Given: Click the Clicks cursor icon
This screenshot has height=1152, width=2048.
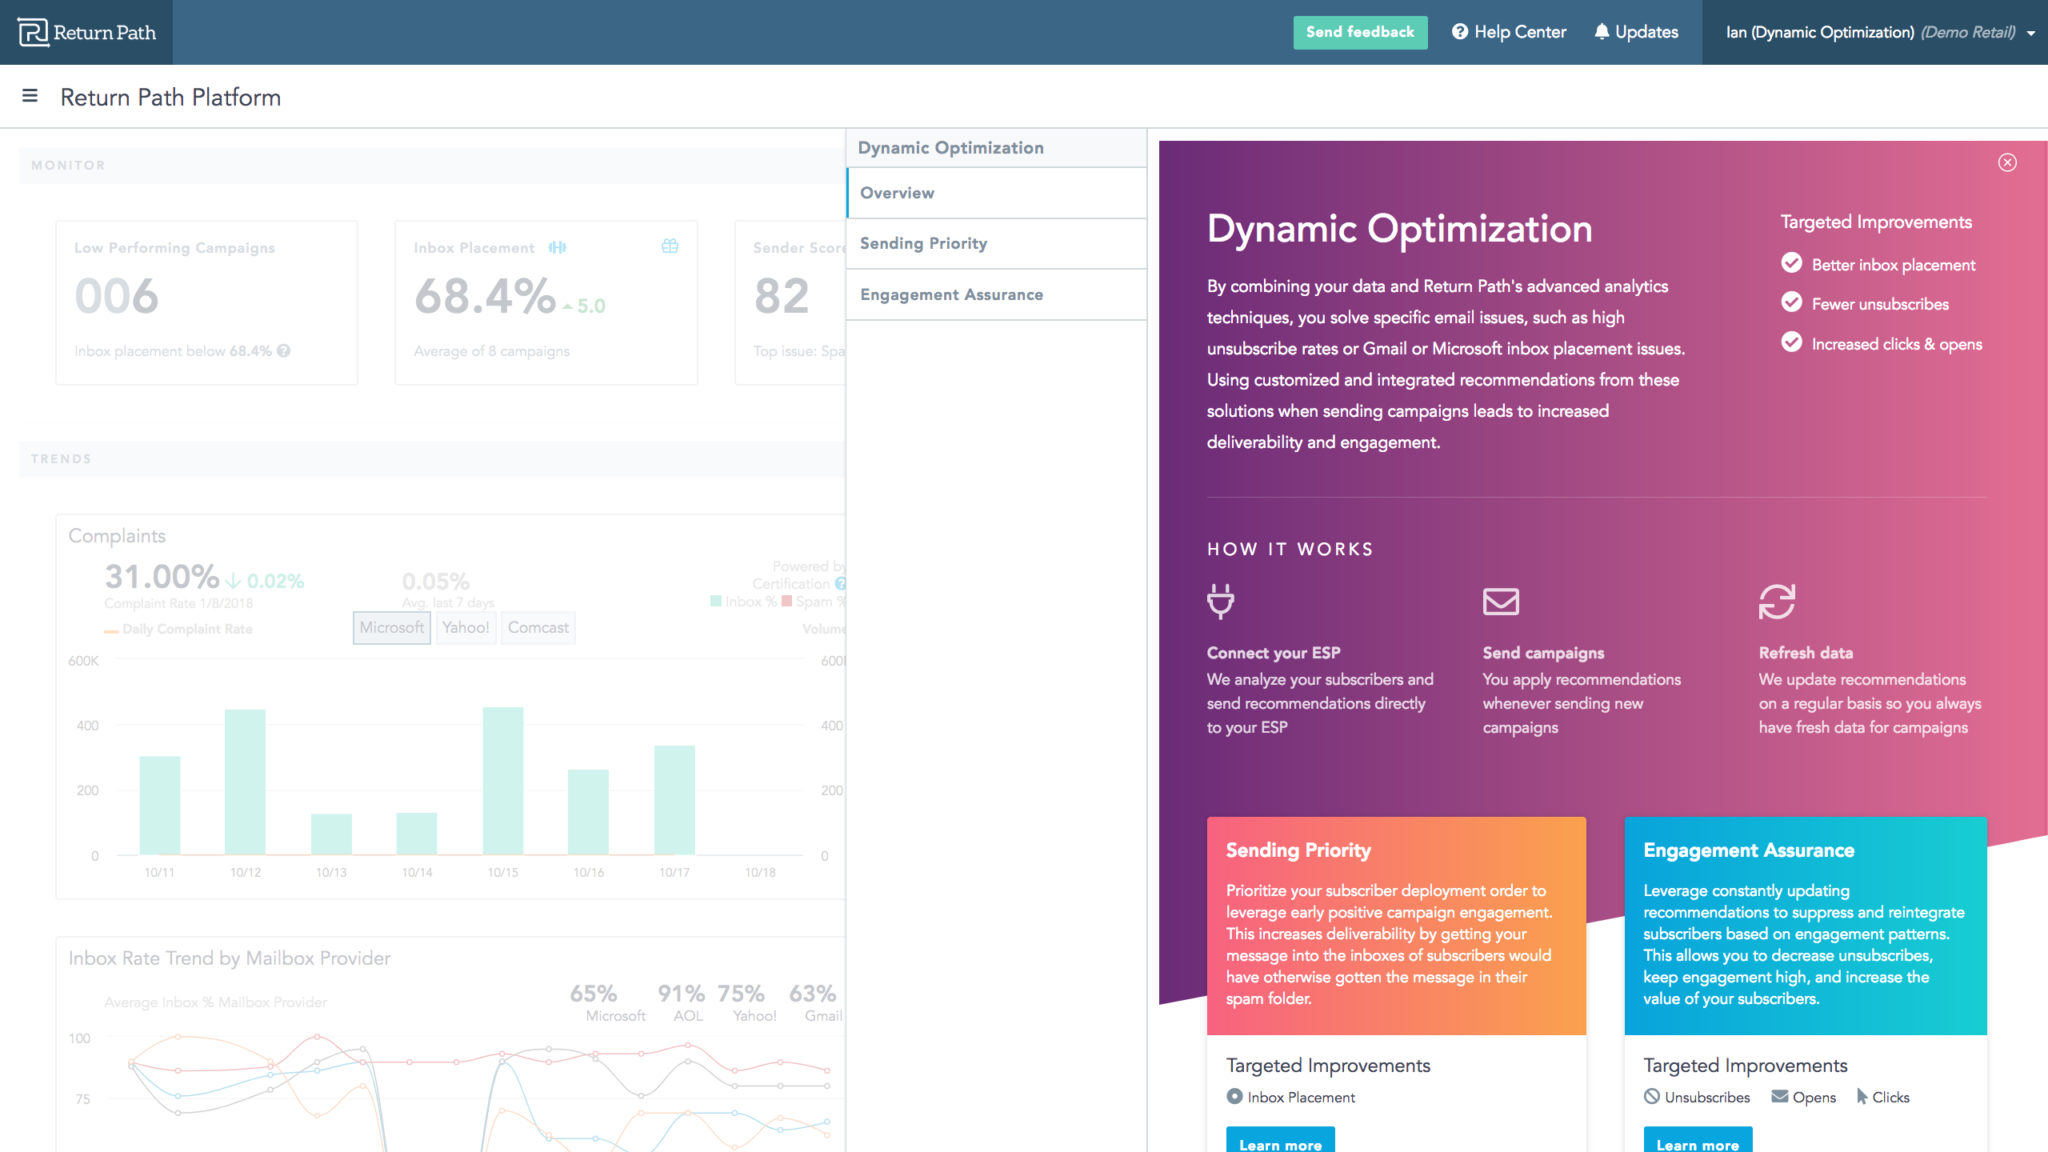Looking at the screenshot, I should (1862, 1096).
